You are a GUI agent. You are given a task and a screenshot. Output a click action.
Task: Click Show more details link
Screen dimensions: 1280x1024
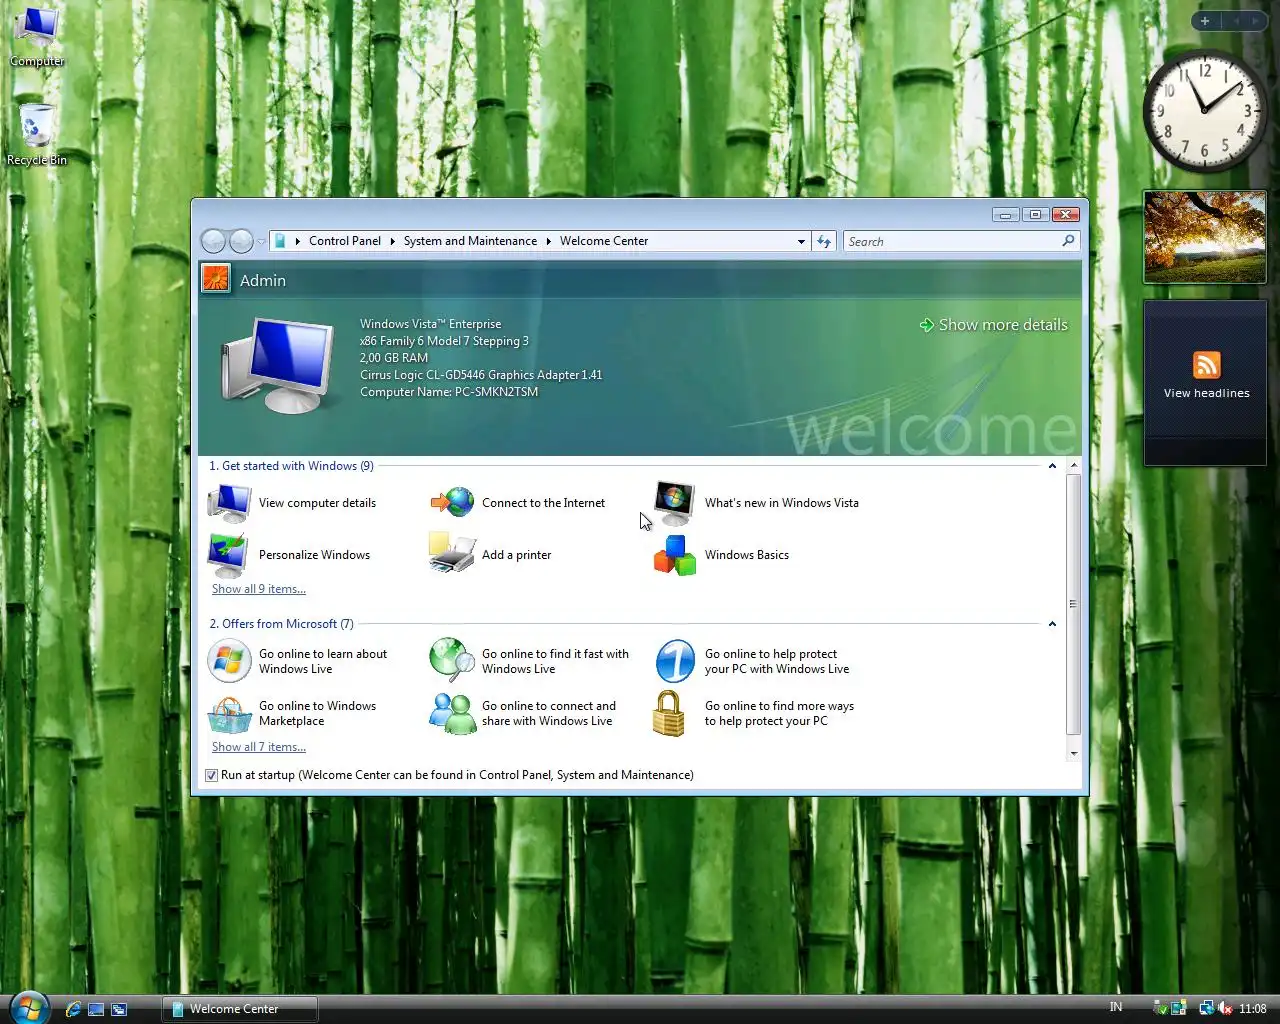coord(994,325)
